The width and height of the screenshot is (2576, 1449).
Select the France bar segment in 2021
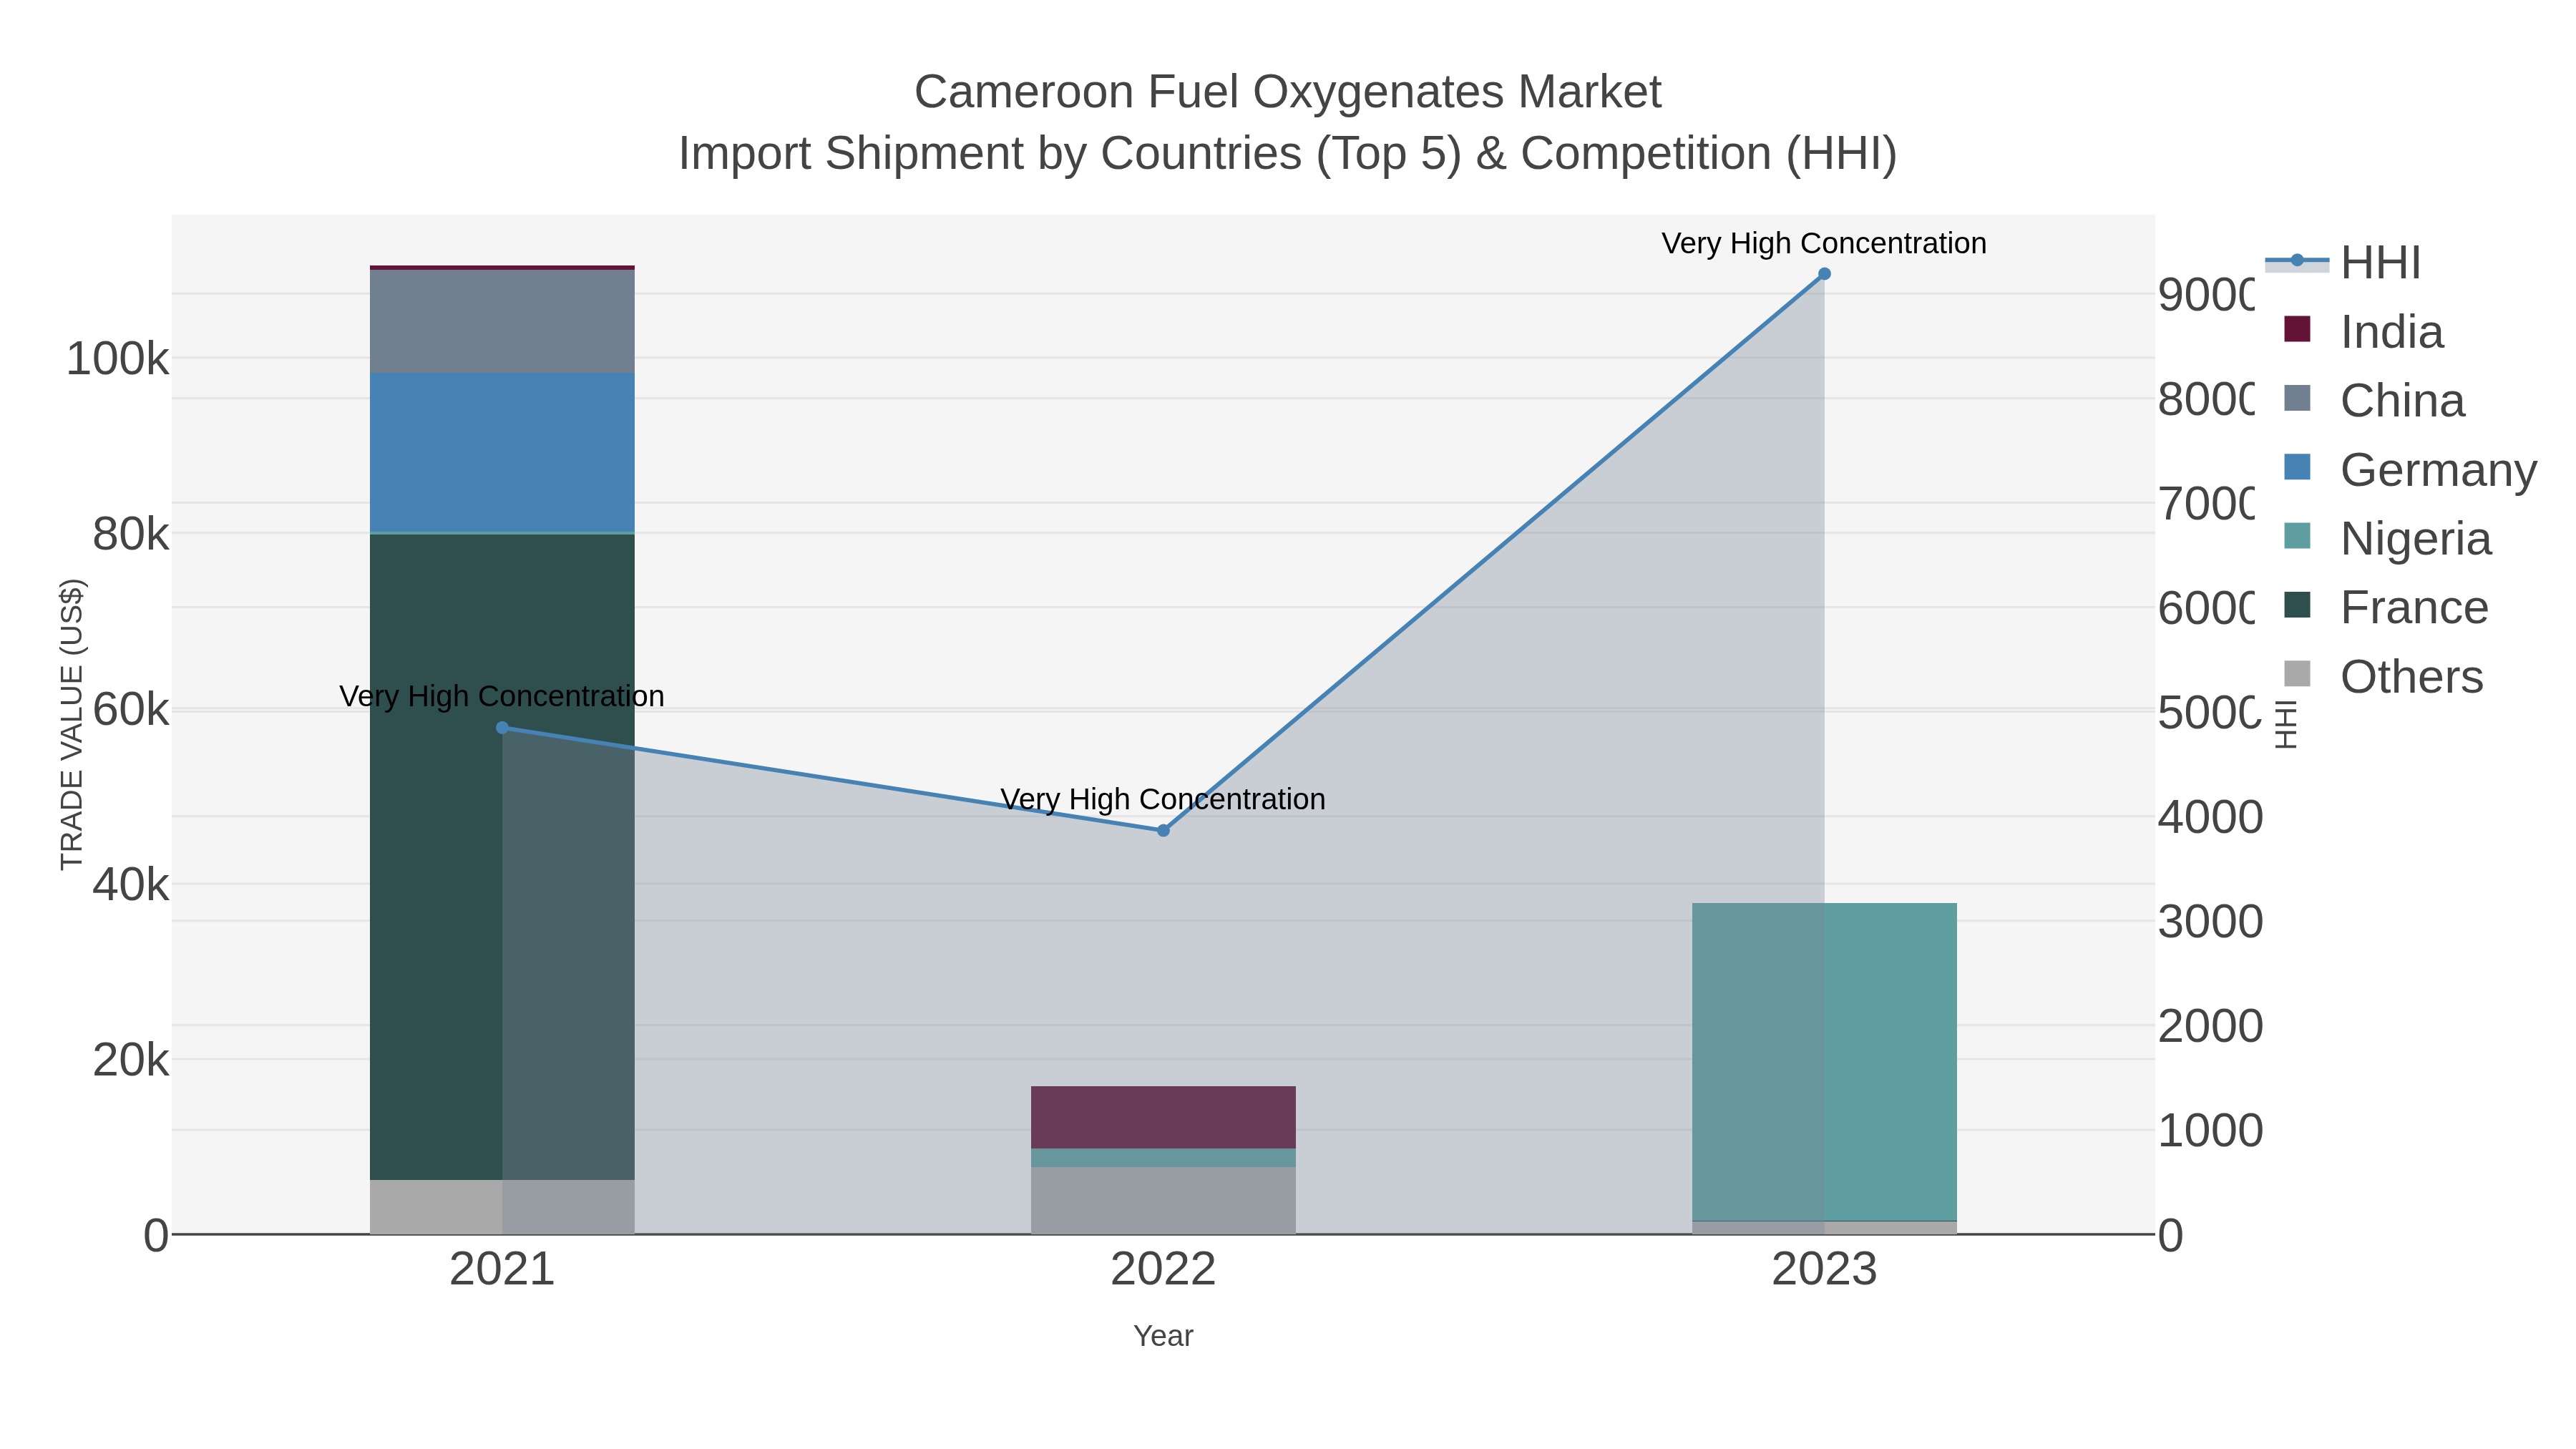click(502, 857)
